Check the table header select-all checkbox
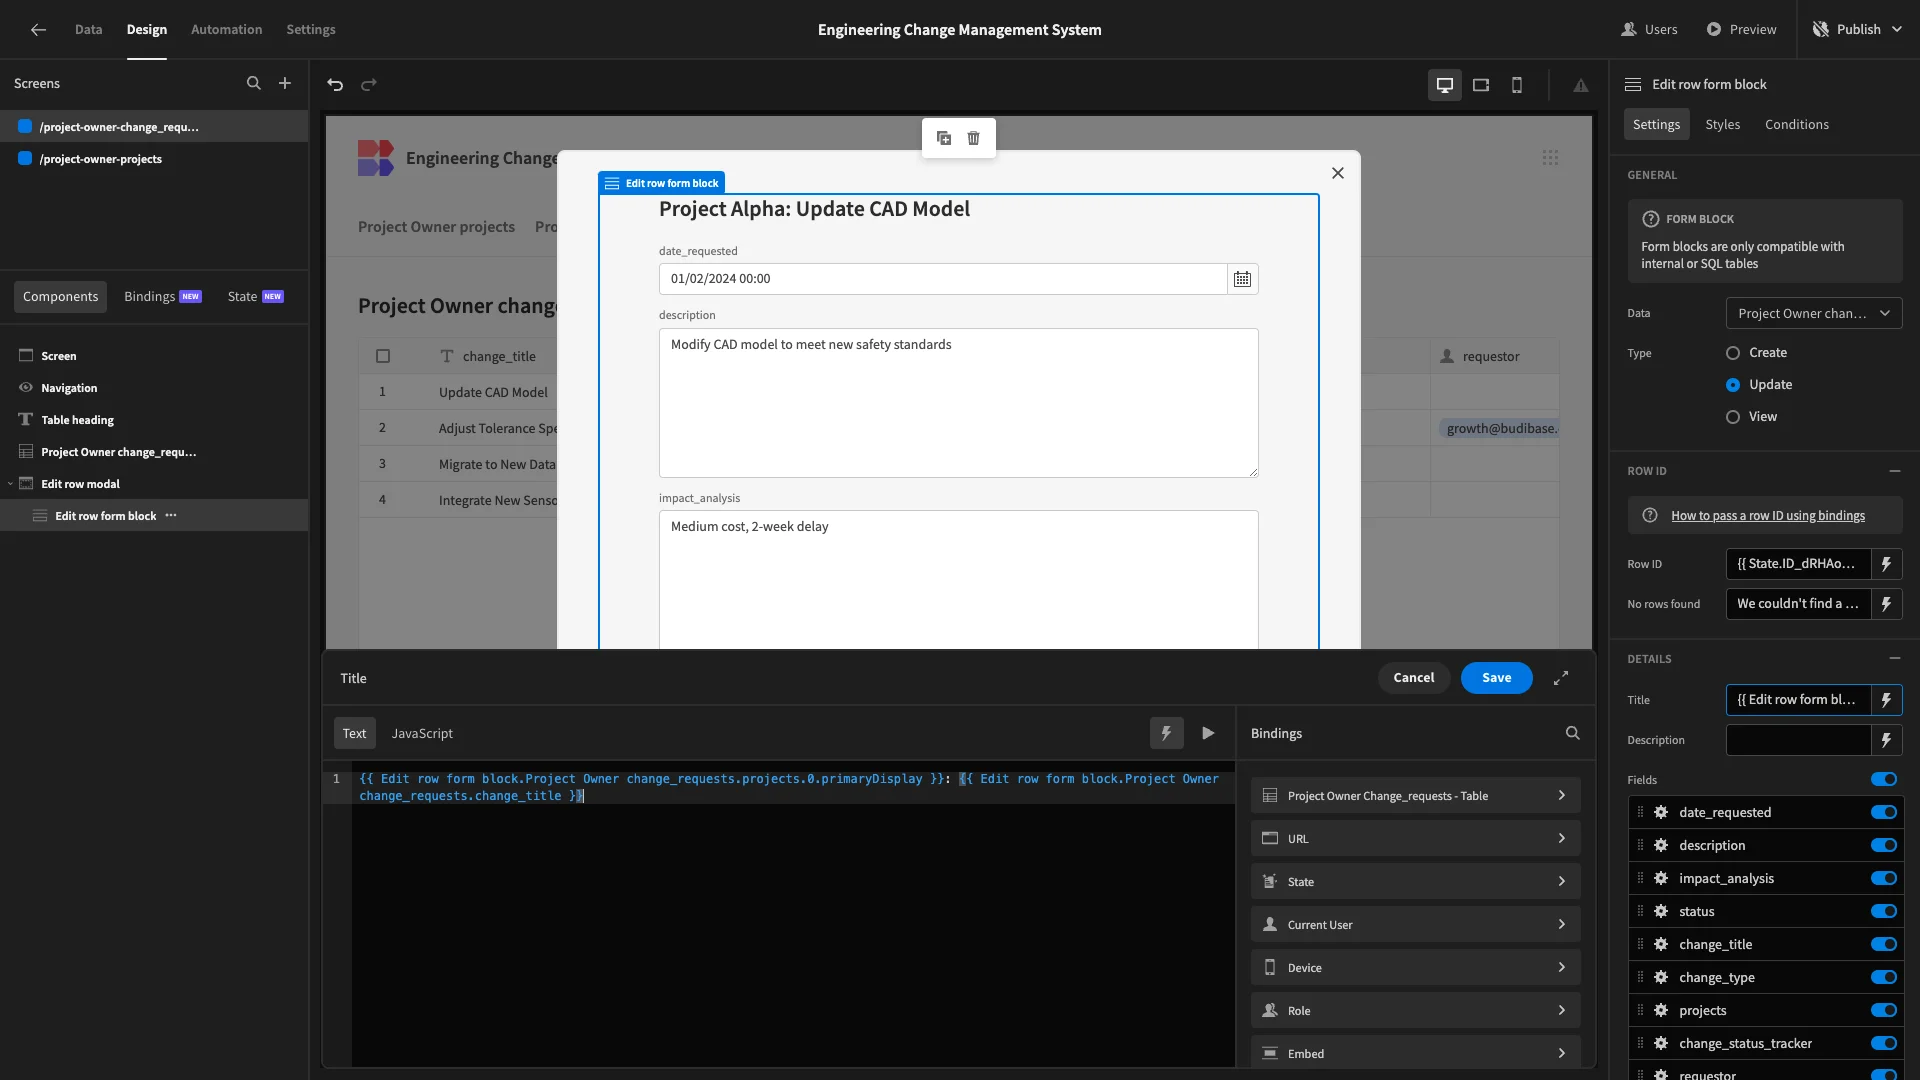Screen dimensions: 1920x1080 383,356
